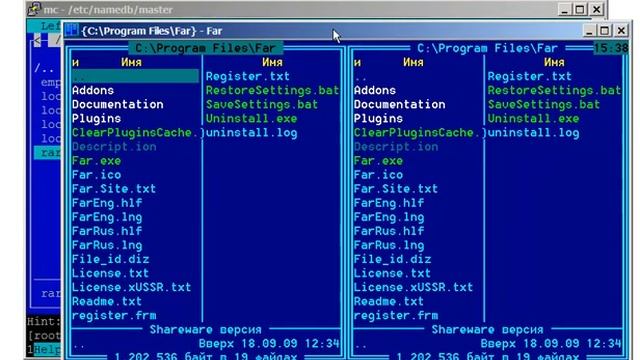This screenshot has width=640, height=360.
Task: Open Addons folder in right panel
Action: click(375, 90)
